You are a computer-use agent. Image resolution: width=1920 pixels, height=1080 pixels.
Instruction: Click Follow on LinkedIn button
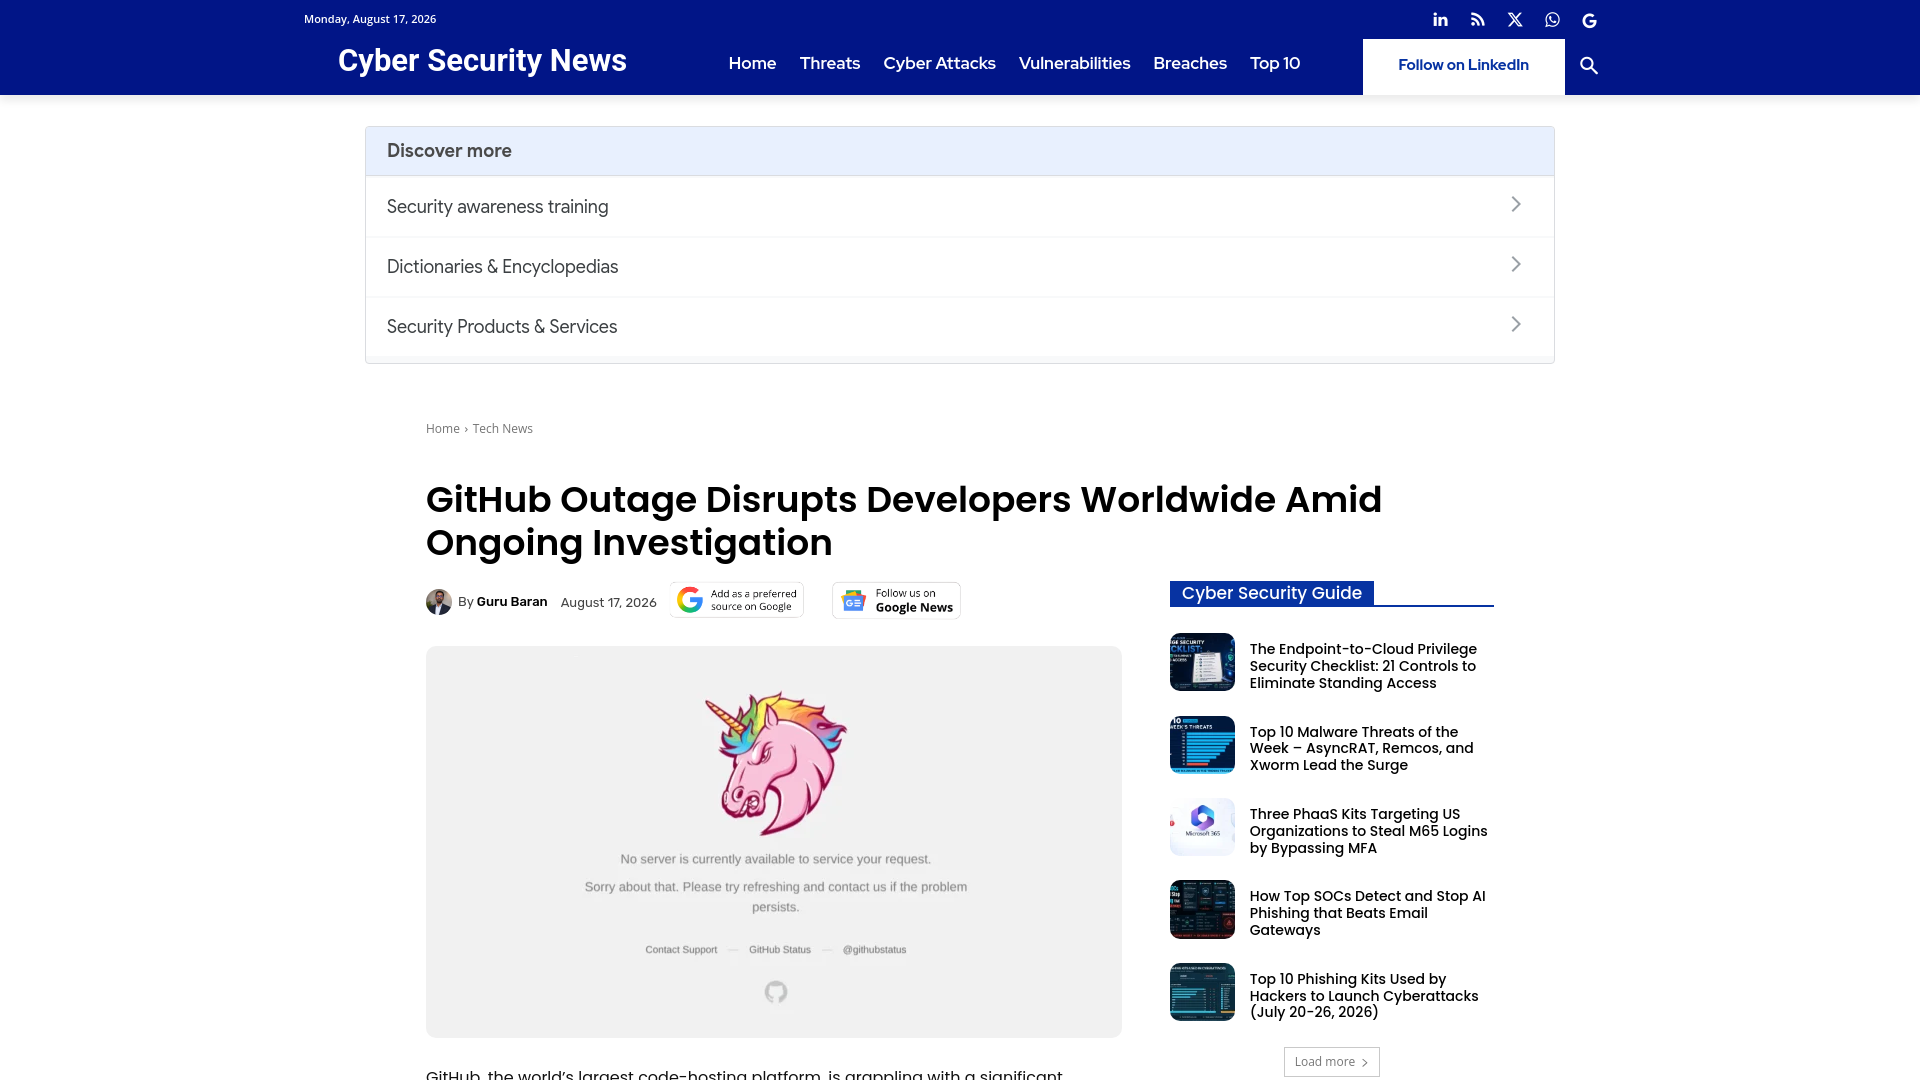point(1463,66)
